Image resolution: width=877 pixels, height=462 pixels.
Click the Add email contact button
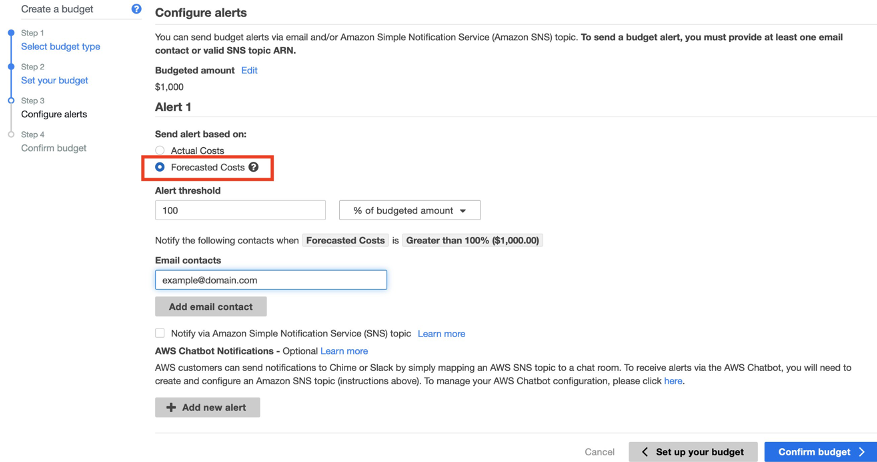(x=211, y=307)
